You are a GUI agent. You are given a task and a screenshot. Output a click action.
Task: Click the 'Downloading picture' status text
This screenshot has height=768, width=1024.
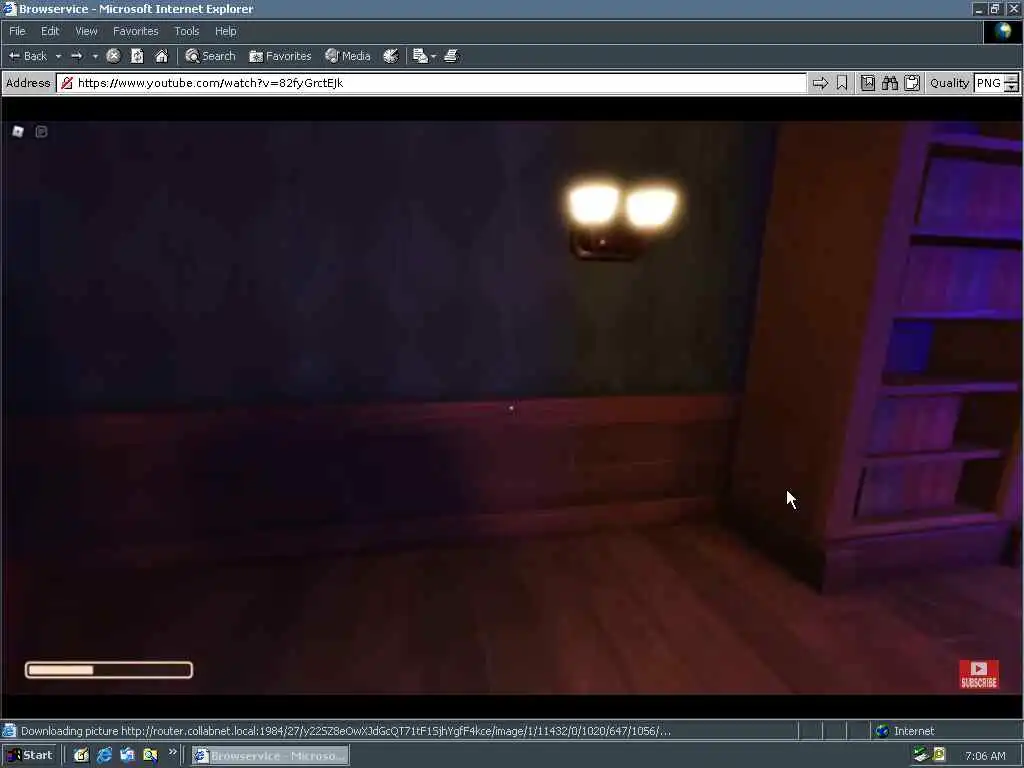[x=345, y=731]
